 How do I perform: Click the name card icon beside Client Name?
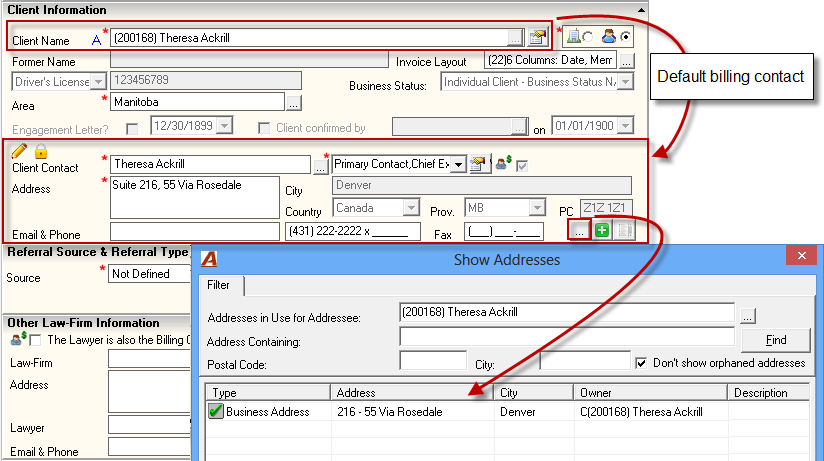(x=538, y=37)
